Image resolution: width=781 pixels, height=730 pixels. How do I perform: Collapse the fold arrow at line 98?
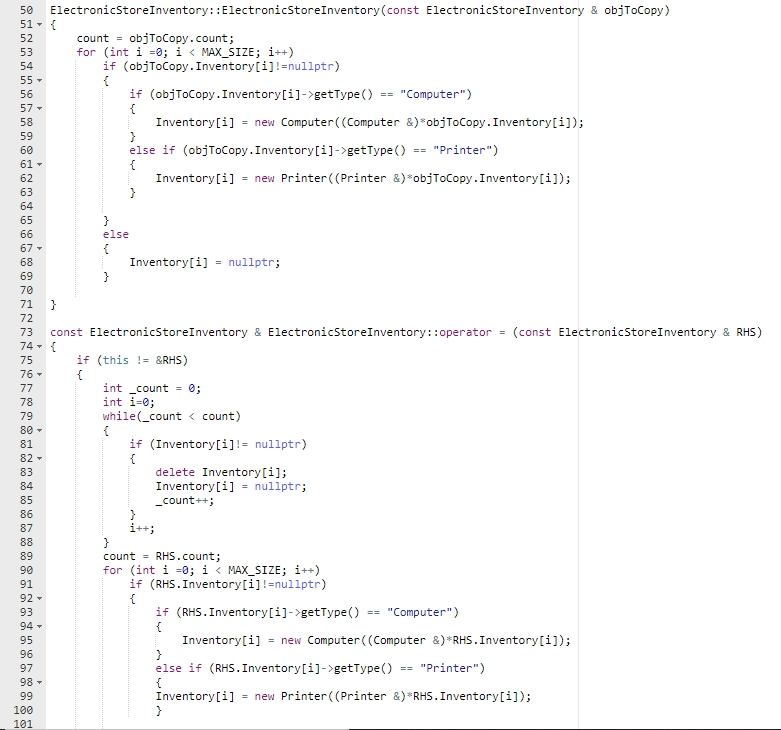click(39, 682)
